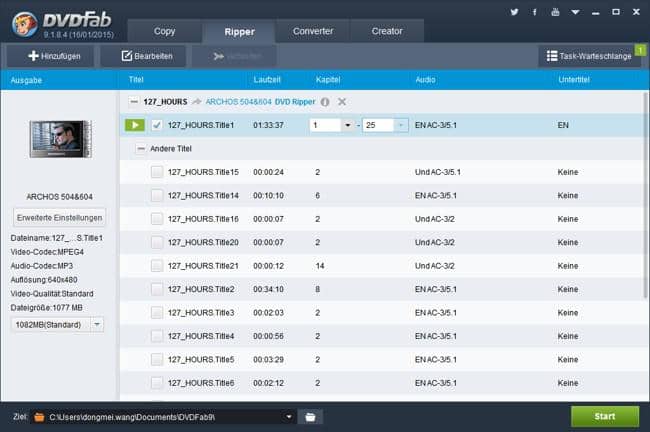Browse destination with the folder icon button
This screenshot has height=432, width=650.
pyautogui.click(x=310, y=417)
